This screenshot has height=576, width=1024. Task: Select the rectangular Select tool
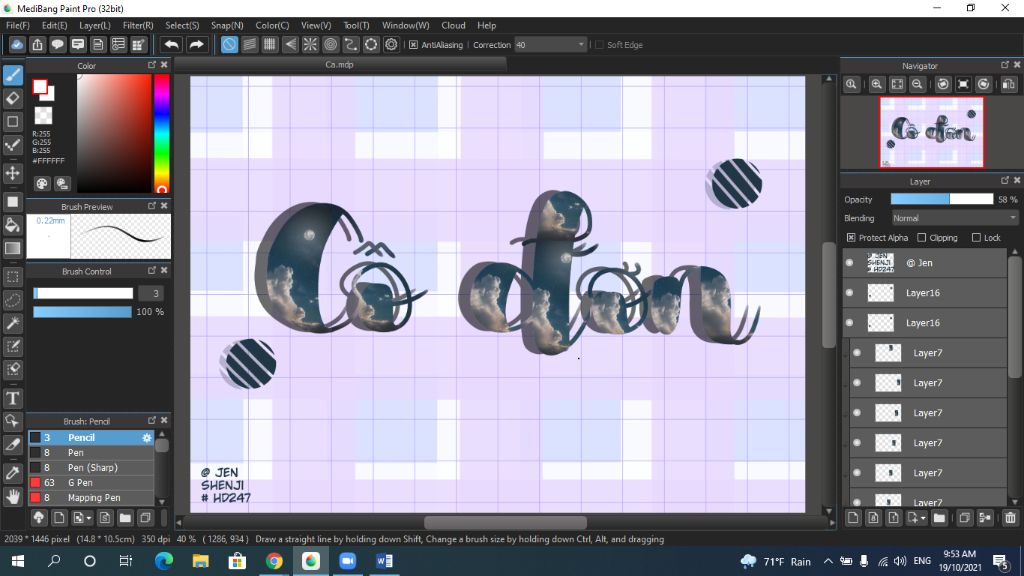pos(12,277)
